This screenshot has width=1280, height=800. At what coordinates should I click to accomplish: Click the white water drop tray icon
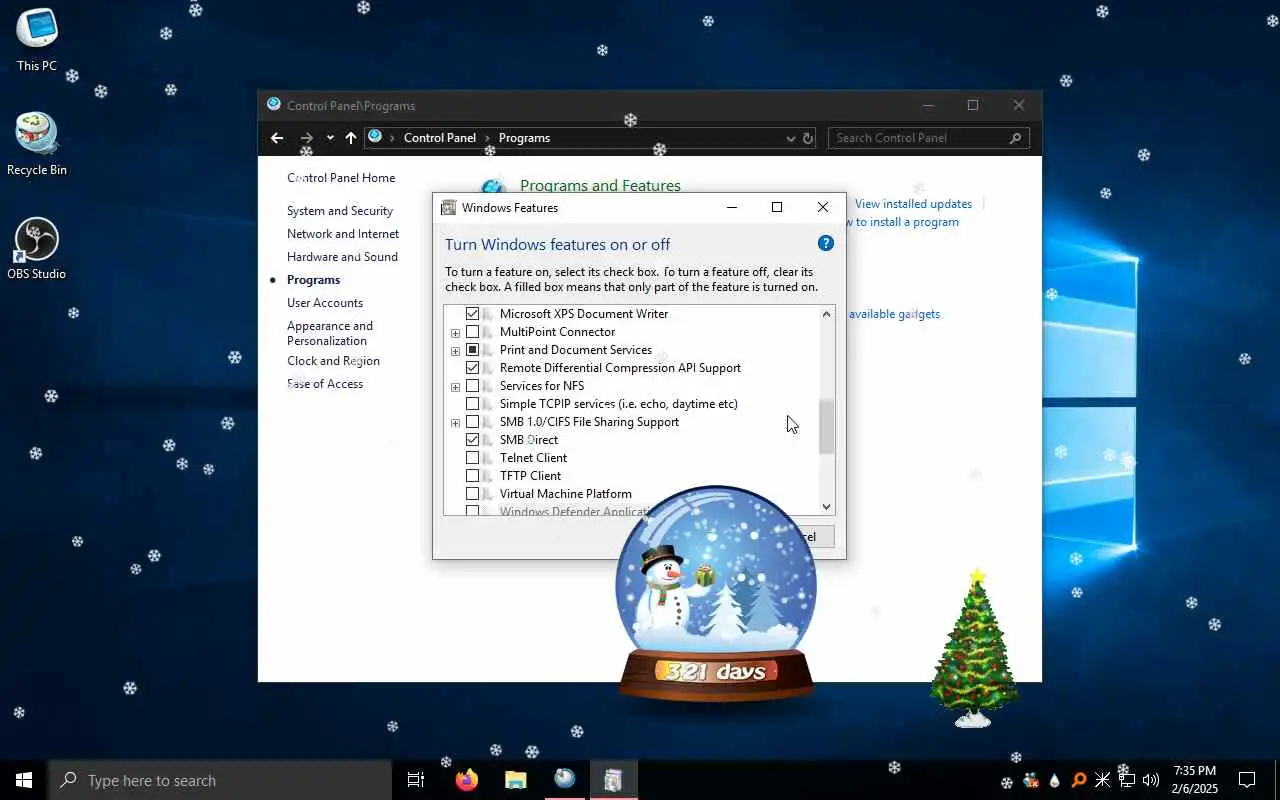[x=1055, y=780]
